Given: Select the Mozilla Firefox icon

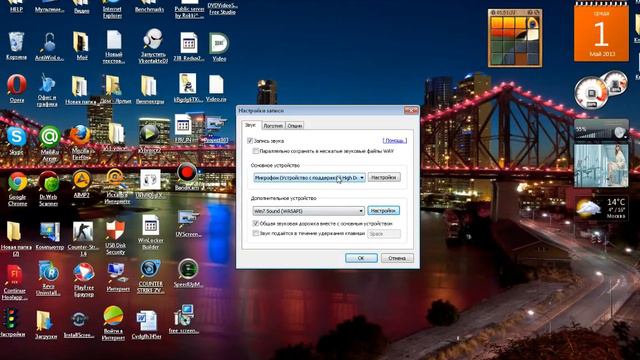Looking at the screenshot, I should [80, 142].
